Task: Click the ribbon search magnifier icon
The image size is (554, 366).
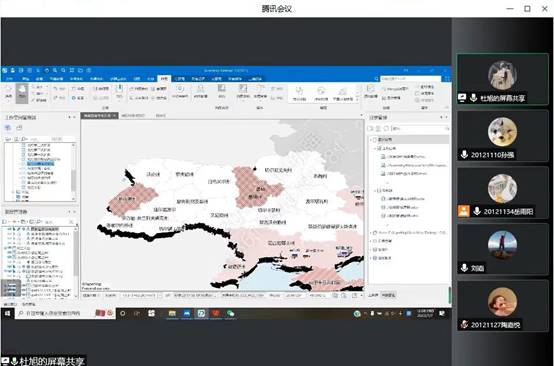Action: [377, 79]
